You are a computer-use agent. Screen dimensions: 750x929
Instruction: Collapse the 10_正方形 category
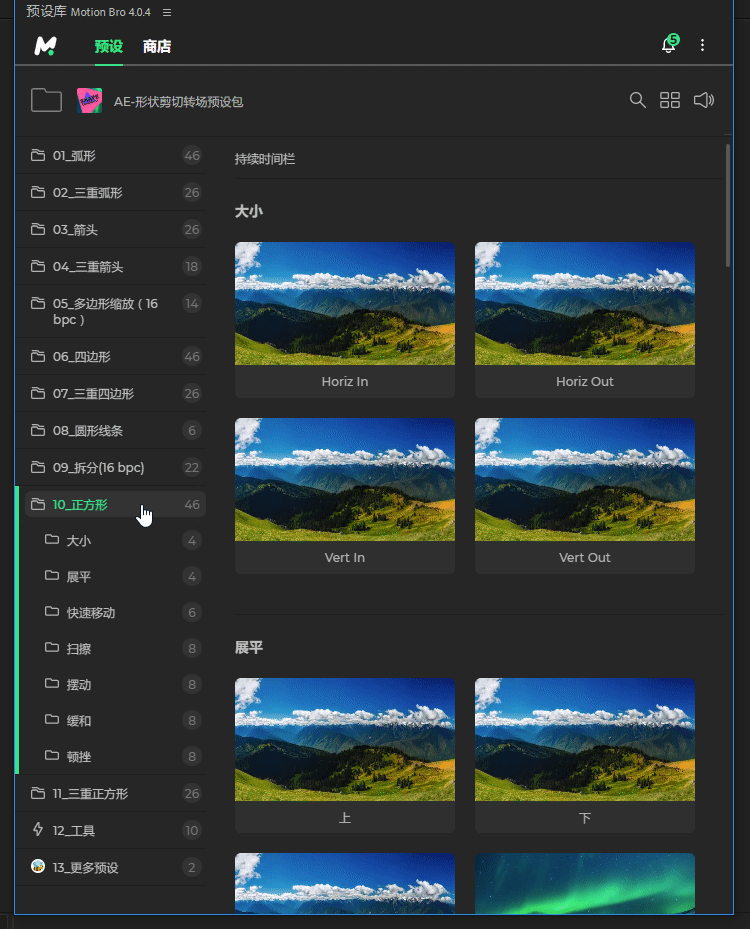pos(115,504)
